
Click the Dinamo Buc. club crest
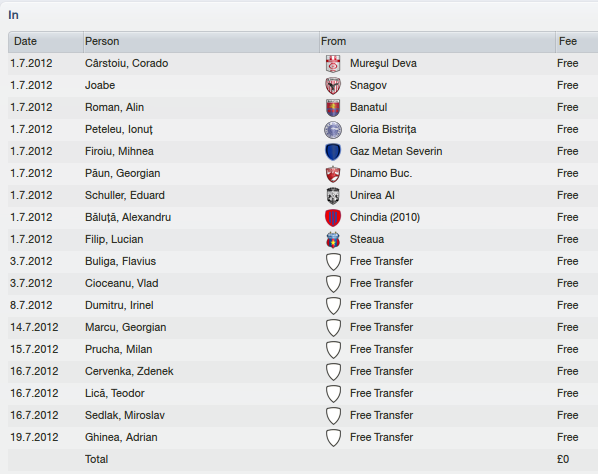pyautogui.click(x=333, y=174)
